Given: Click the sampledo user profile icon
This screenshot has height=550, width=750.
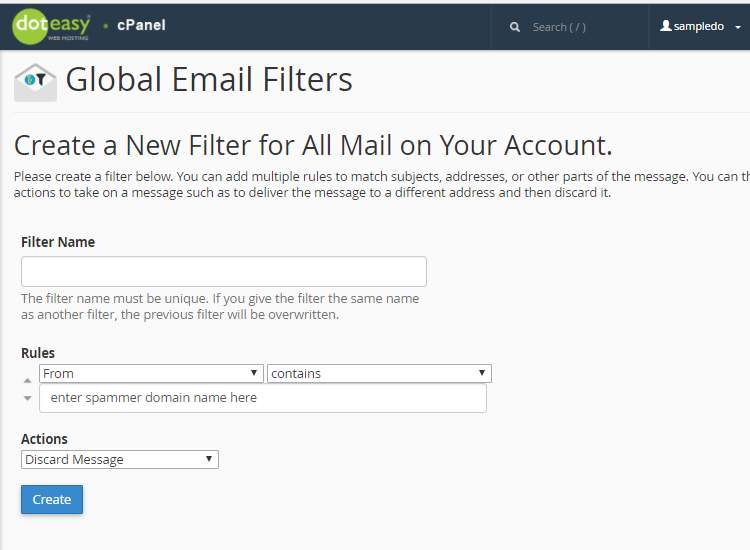Looking at the screenshot, I should click(665, 26).
